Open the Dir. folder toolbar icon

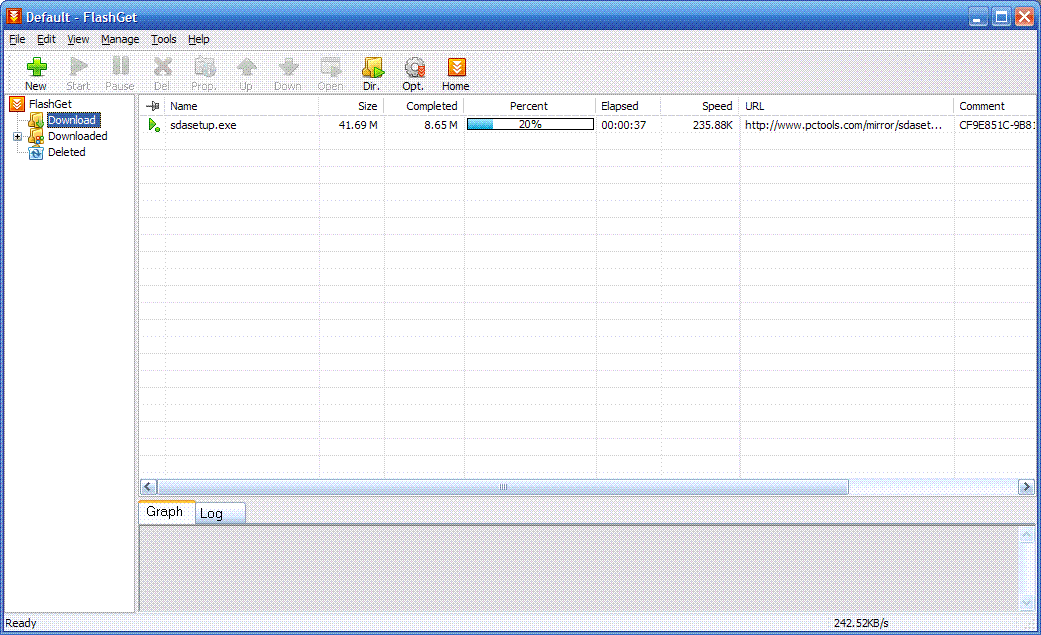pos(372,67)
